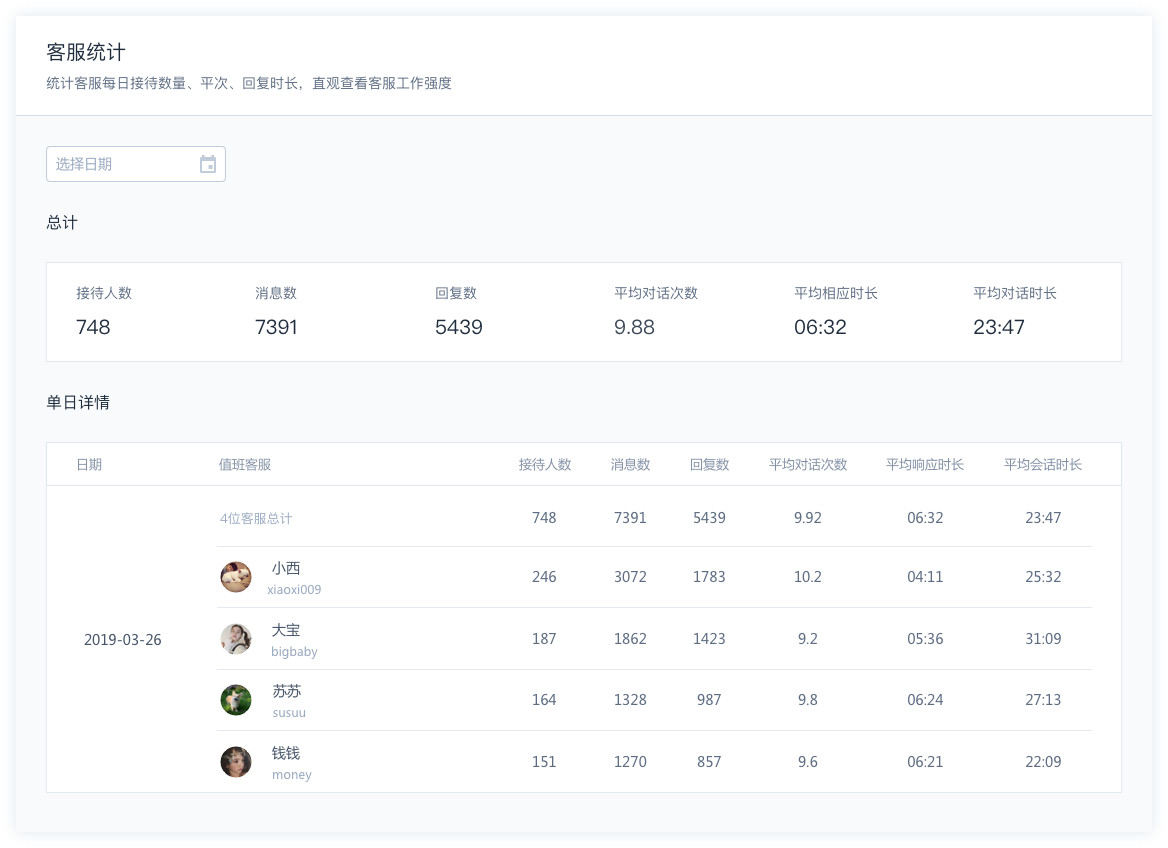Click 苏苏's avatar image

pyautogui.click(x=236, y=700)
